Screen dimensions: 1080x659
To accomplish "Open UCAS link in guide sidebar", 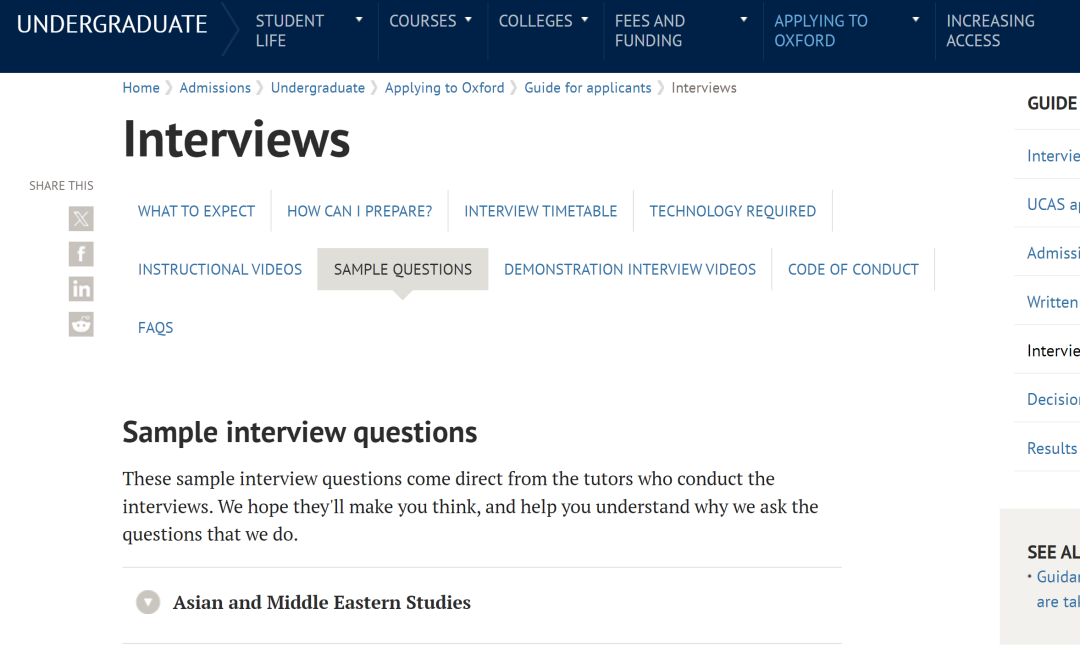I will (x=1052, y=205).
